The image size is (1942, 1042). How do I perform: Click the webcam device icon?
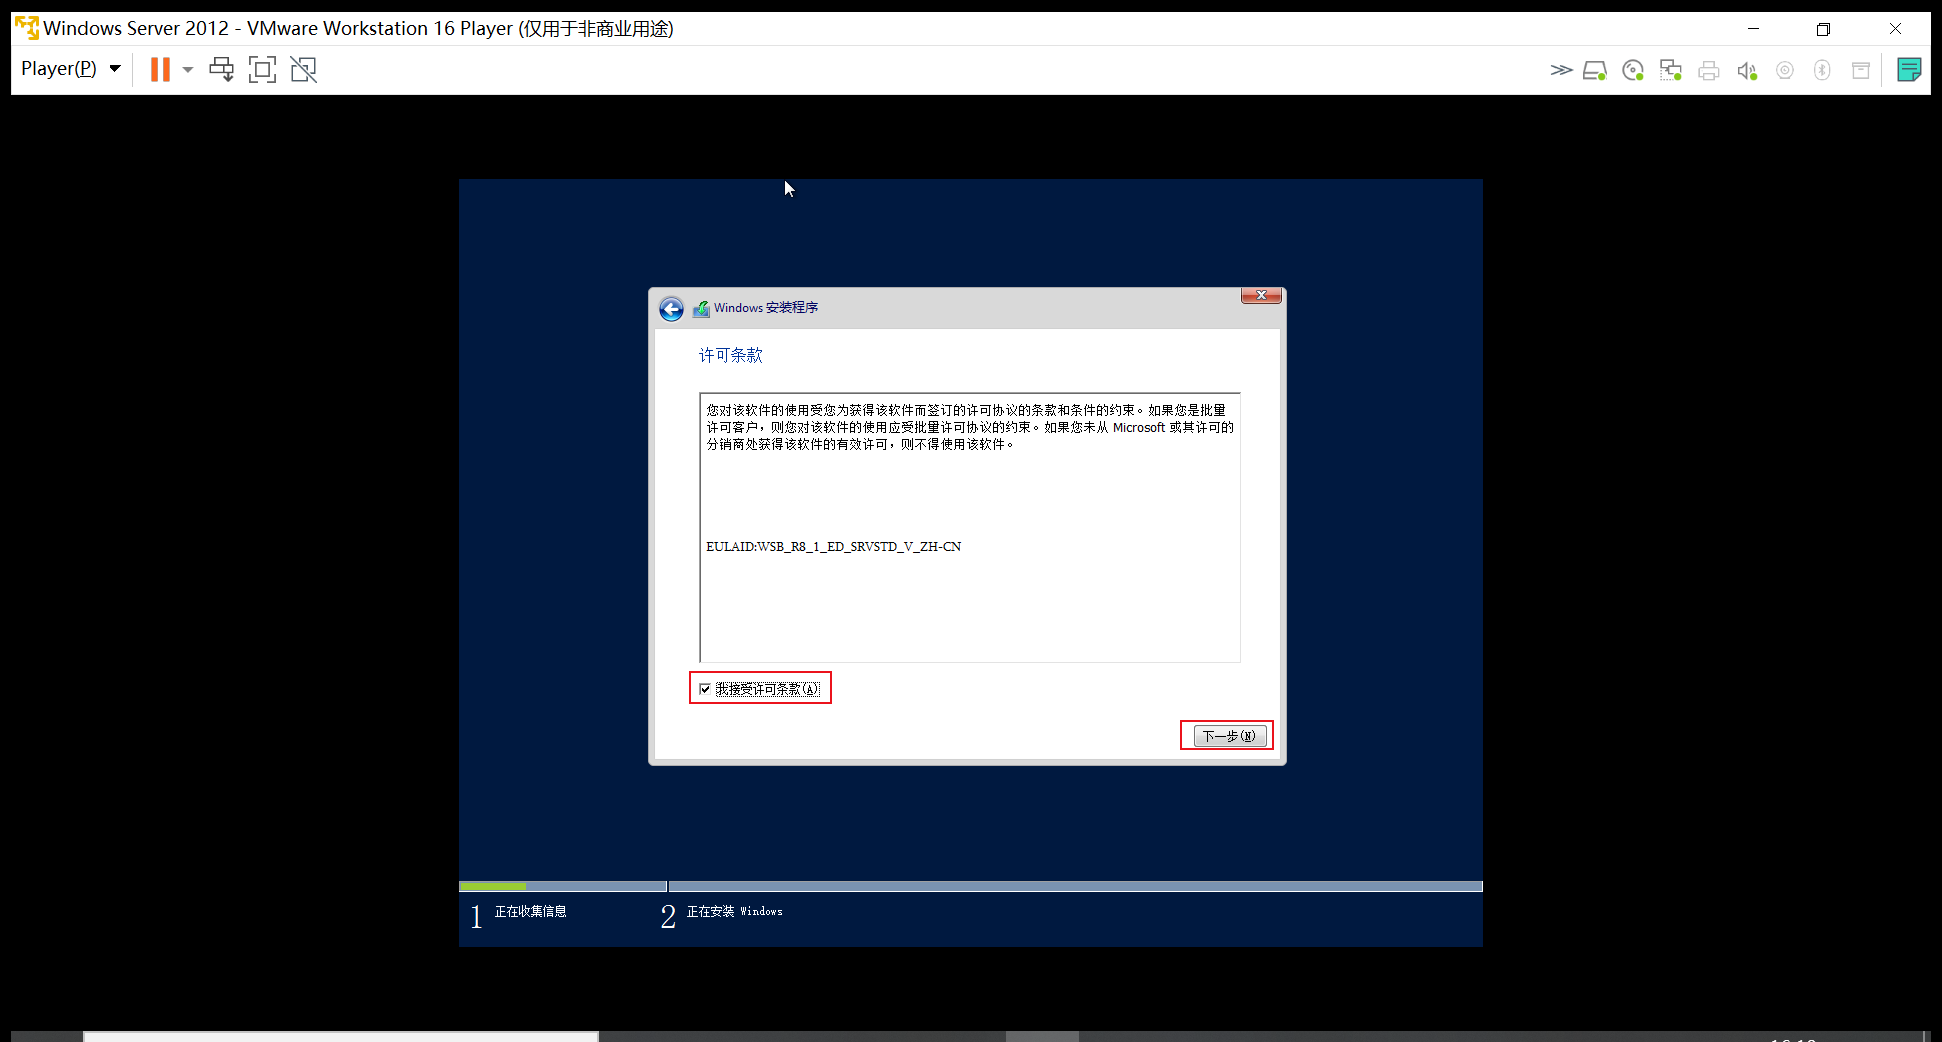[x=1785, y=70]
